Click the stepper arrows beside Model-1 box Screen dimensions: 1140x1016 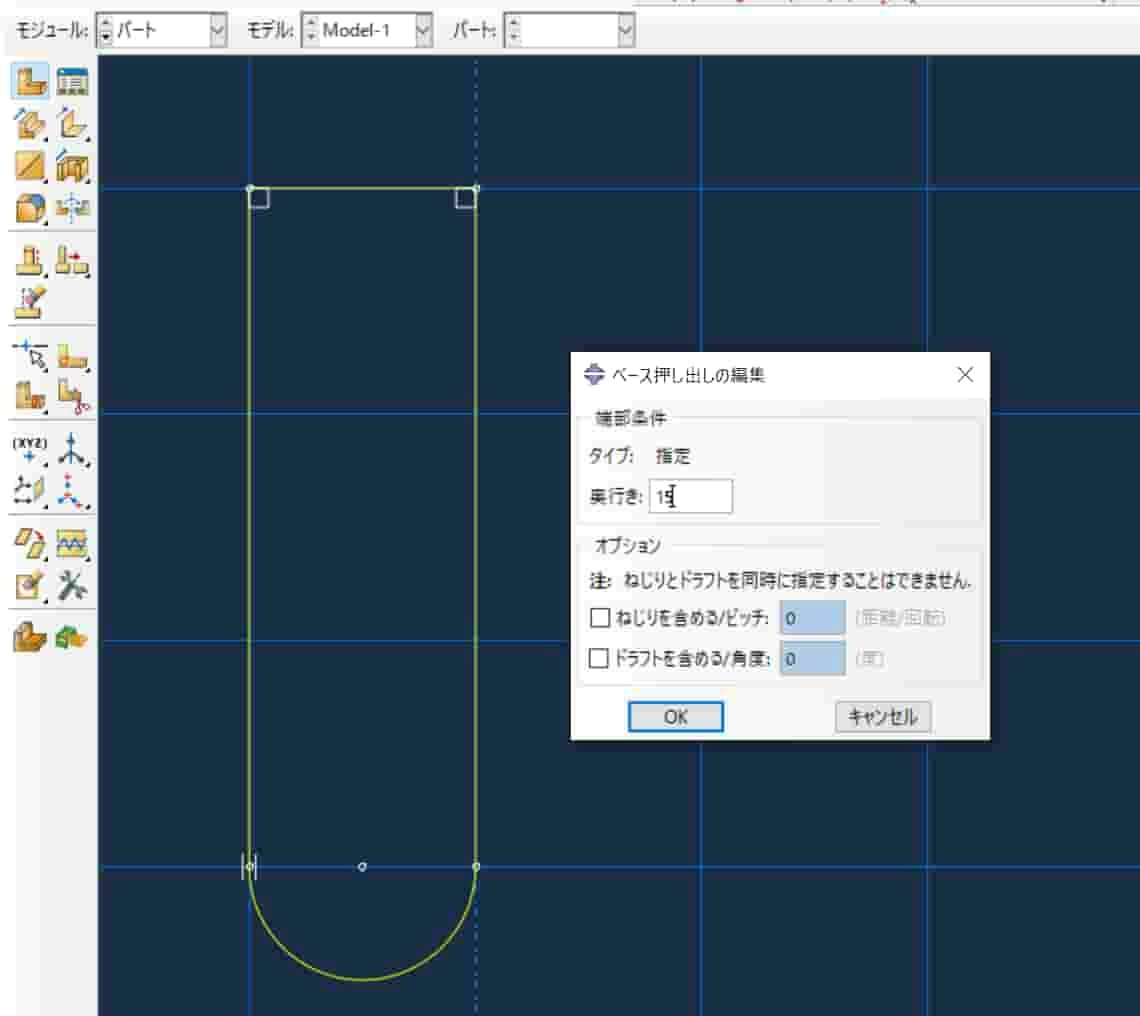click(311, 31)
